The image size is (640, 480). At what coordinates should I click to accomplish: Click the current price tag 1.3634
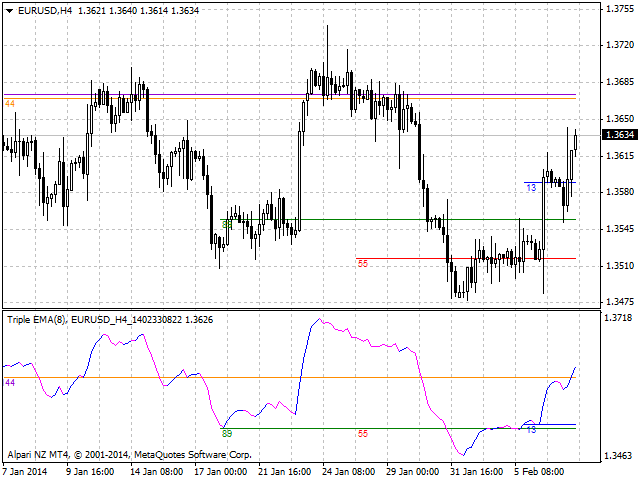pos(620,135)
